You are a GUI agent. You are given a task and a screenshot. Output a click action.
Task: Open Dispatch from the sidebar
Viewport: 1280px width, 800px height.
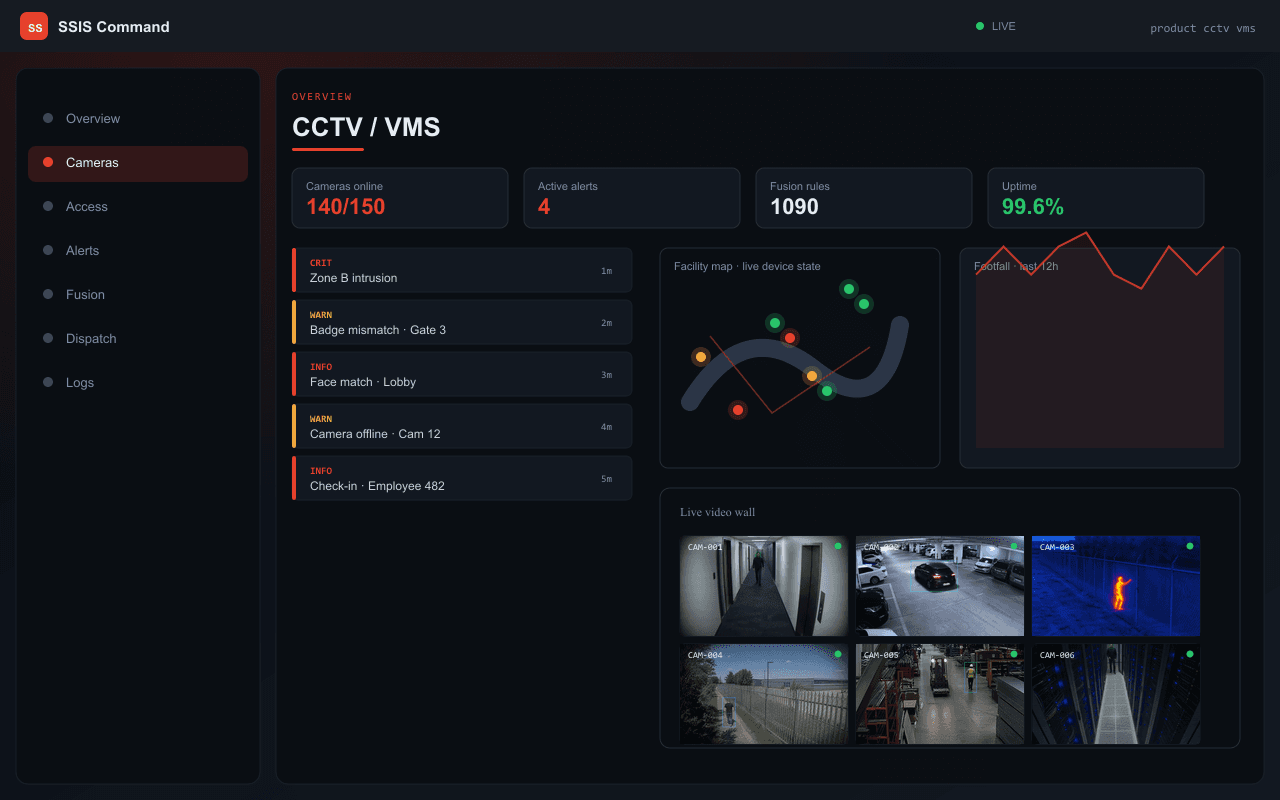click(138, 338)
